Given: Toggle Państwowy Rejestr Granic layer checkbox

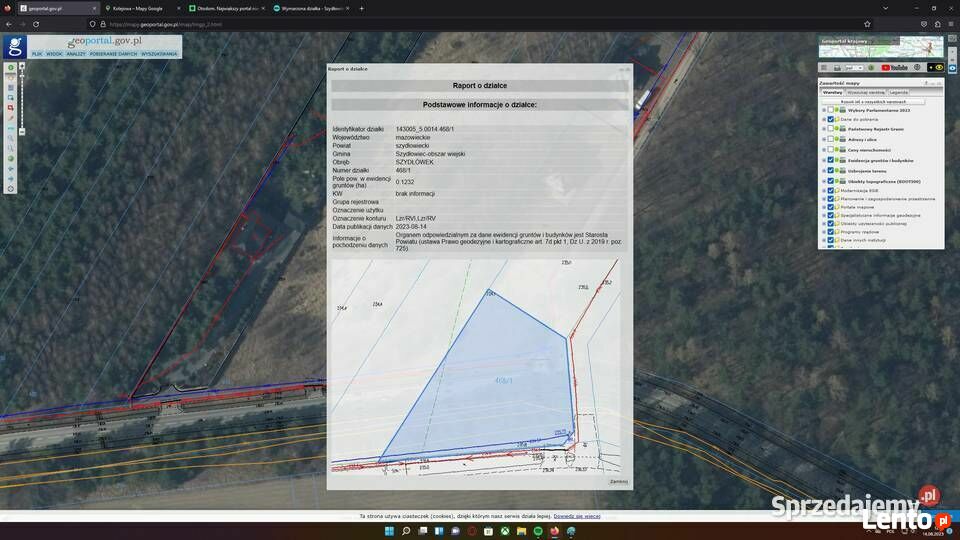Looking at the screenshot, I should pos(831,129).
